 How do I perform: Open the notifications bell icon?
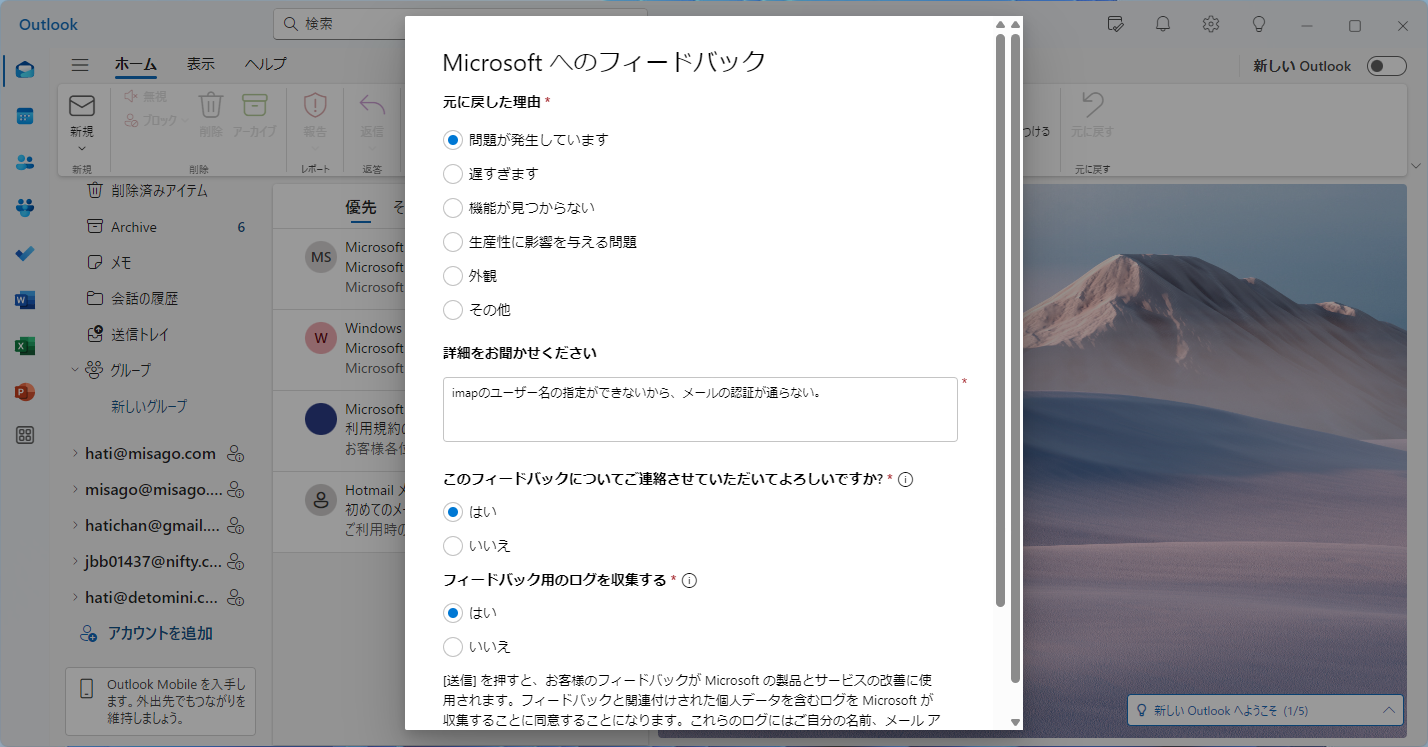[x=1163, y=24]
